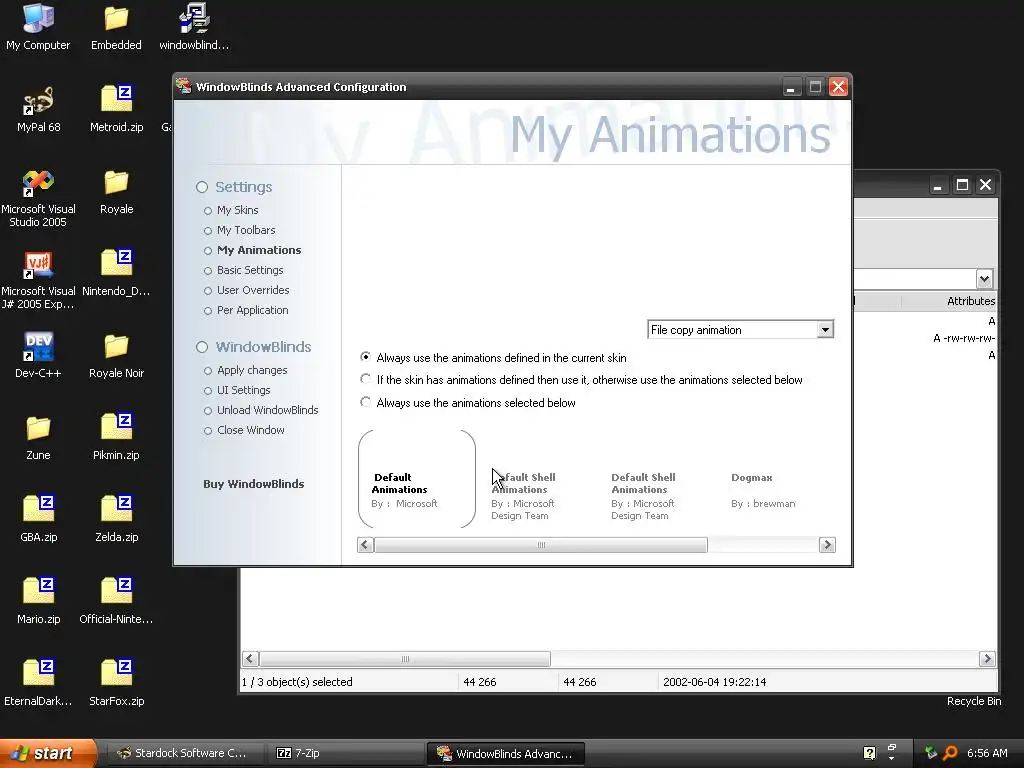Screen dimensions: 1024x768
Task: Open the dropdown arrow in the 7-Zip window
Action: 984,280
